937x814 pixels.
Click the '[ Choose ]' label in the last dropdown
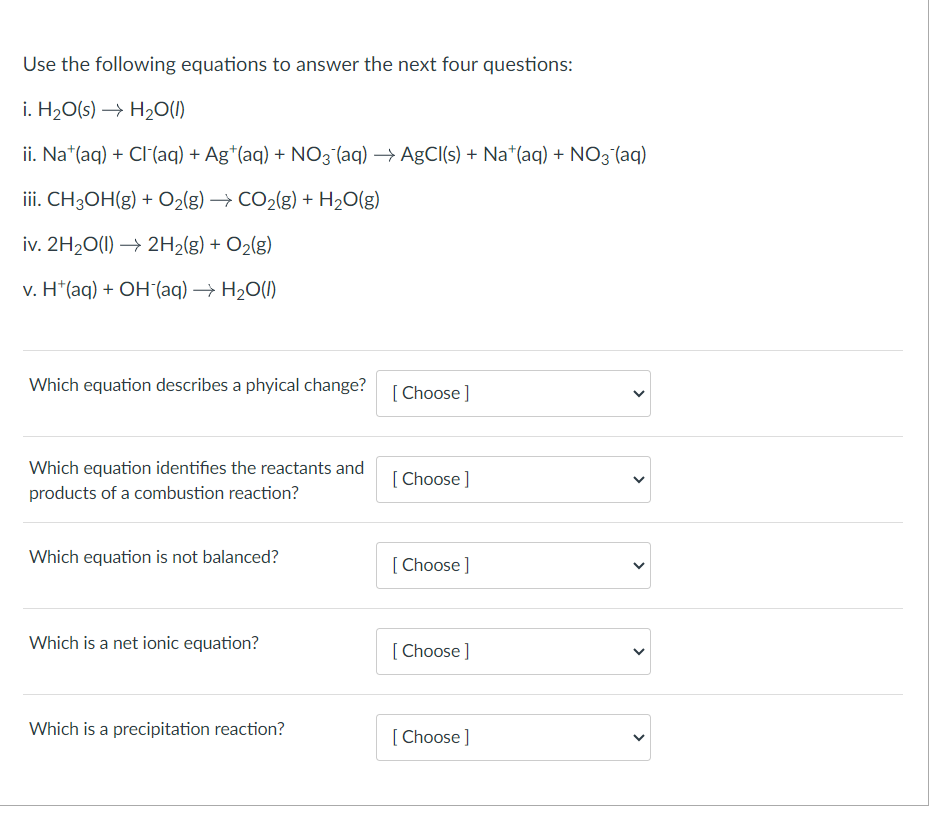pos(430,737)
